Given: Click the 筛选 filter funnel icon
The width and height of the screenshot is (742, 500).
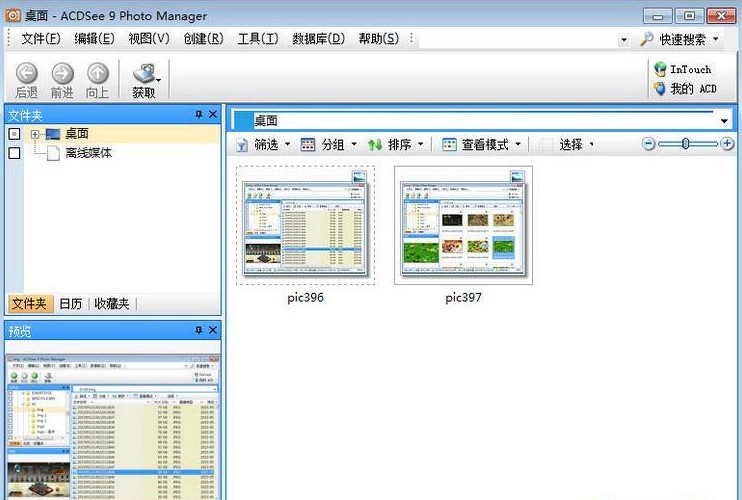Looking at the screenshot, I should (x=242, y=145).
